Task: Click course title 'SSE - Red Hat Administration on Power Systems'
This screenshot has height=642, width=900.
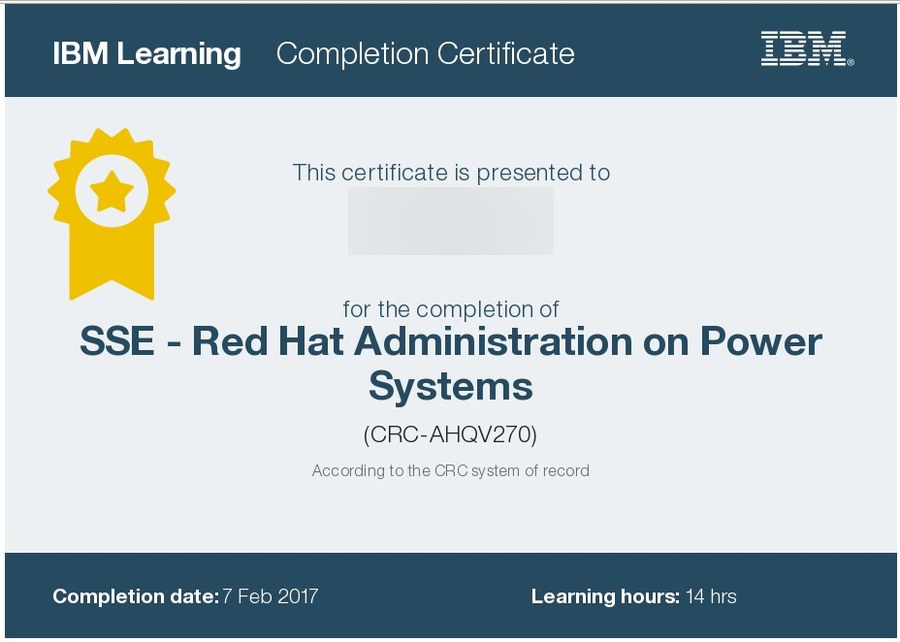Action: (x=451, y=364)
